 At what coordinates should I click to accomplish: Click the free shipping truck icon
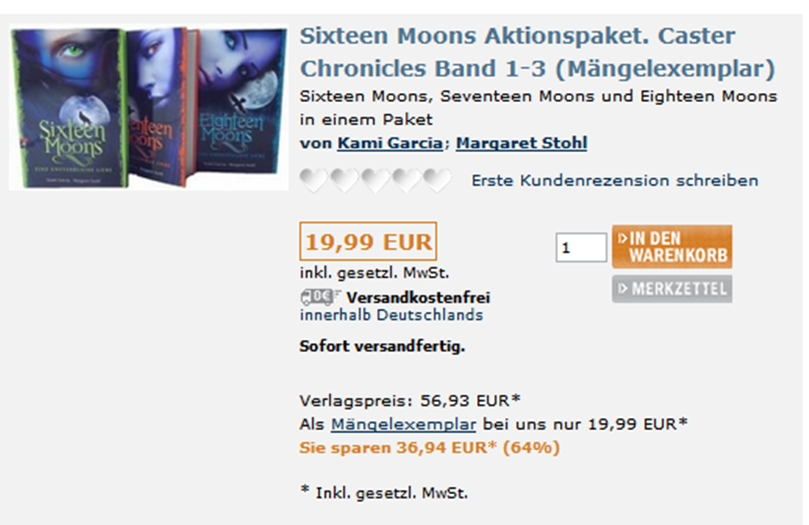(x=320, y=297)
